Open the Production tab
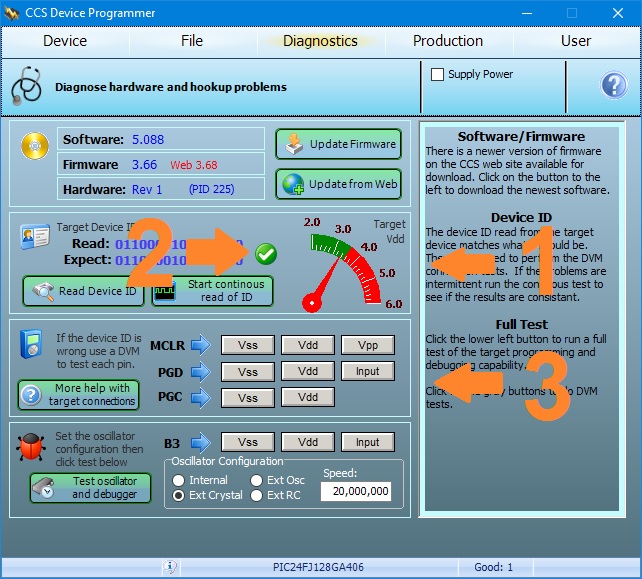This screenshot has width=642, height=579. pos(448,41)
